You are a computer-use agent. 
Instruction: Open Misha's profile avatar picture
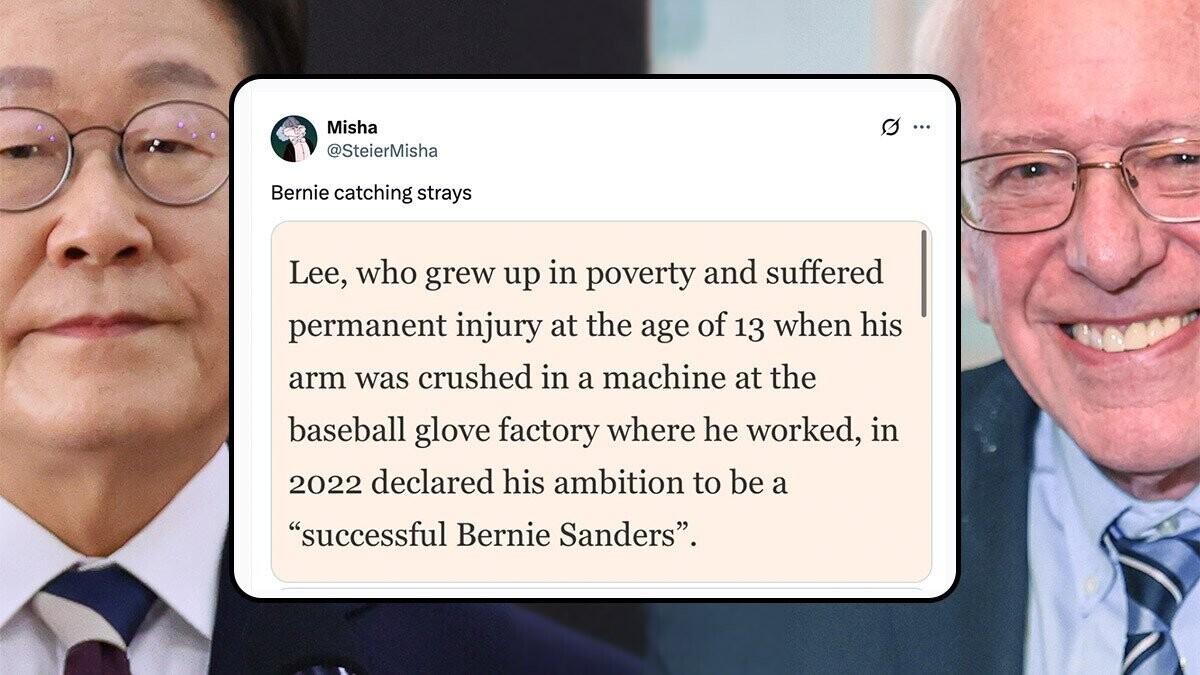pyautogui.click(x=294, y=139)
